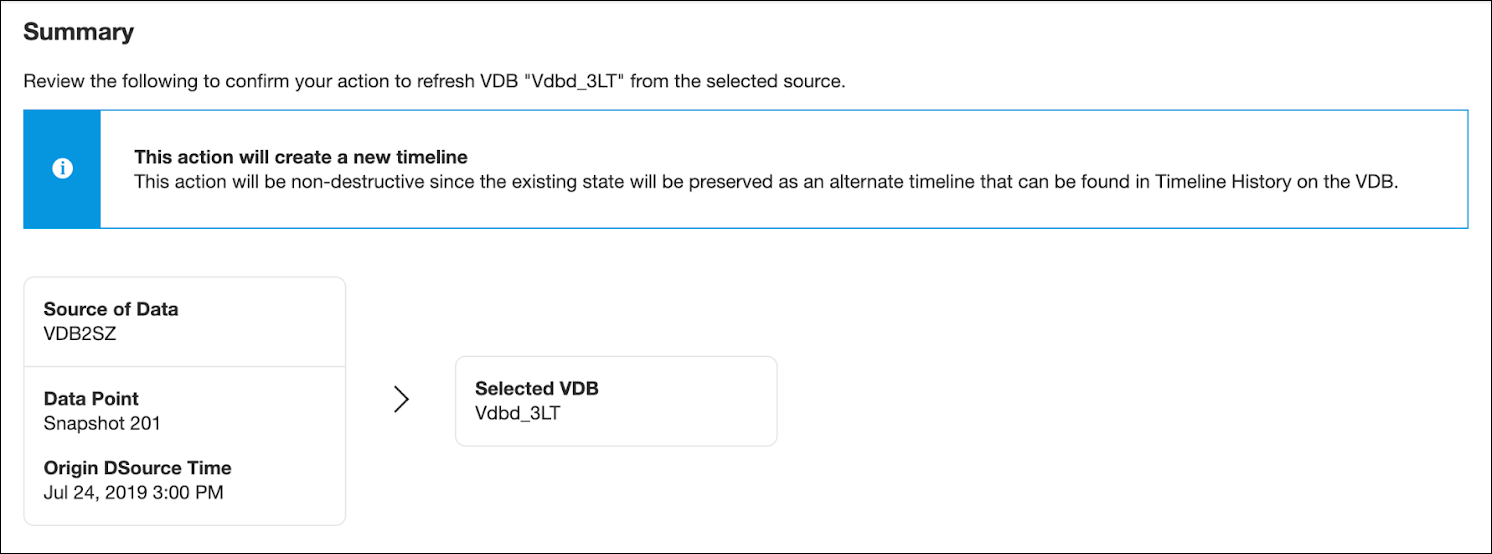Click the right chevron arrow between cards
Screen dimensions: 1492x554
(x=401, y=400)
